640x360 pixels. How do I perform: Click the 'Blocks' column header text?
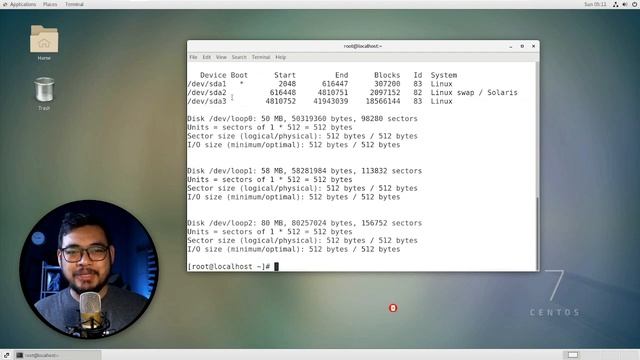(387, 75)
